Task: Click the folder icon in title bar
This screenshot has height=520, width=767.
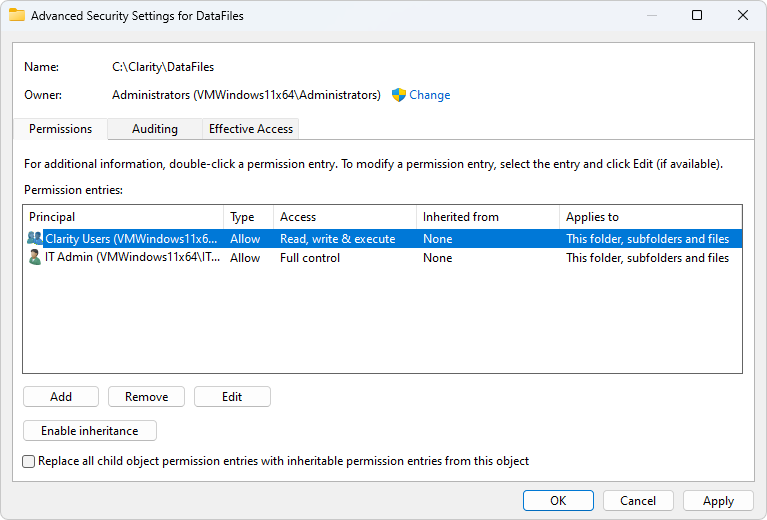Action: pyautogui.click(x=17, y=15)
